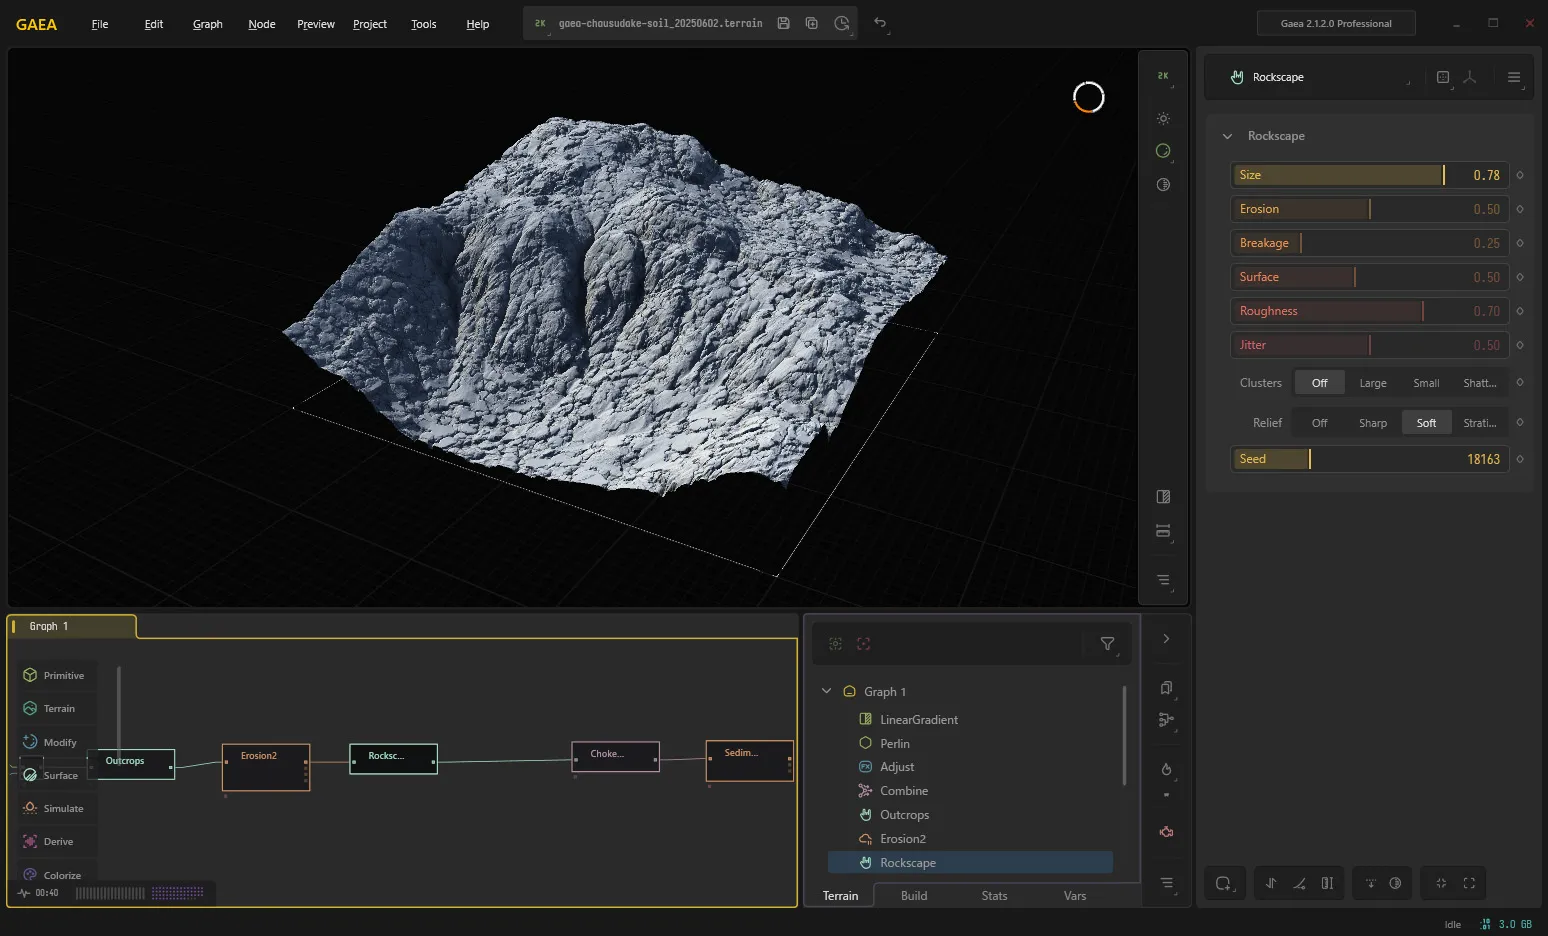Click the filter funnel icon in node list

coord(1107,644)
